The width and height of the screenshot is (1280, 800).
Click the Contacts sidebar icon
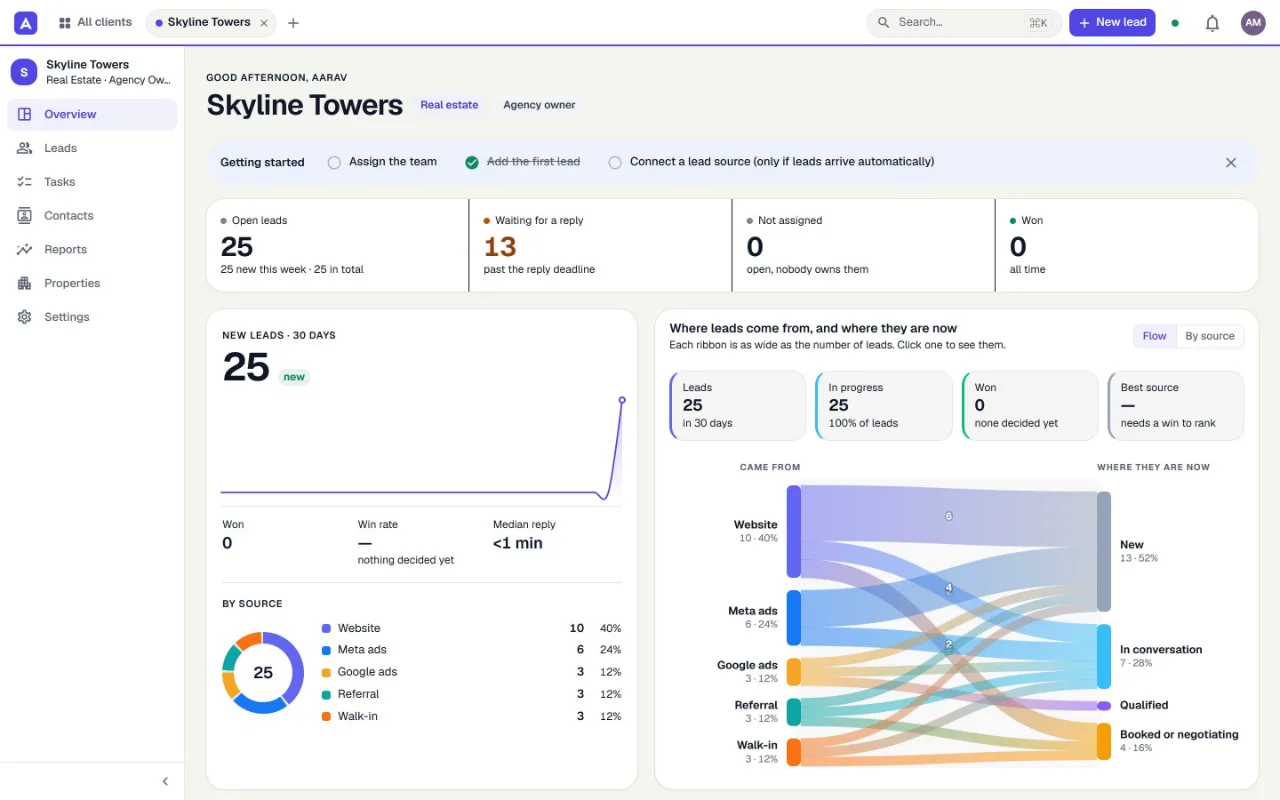tap(25, 216)
